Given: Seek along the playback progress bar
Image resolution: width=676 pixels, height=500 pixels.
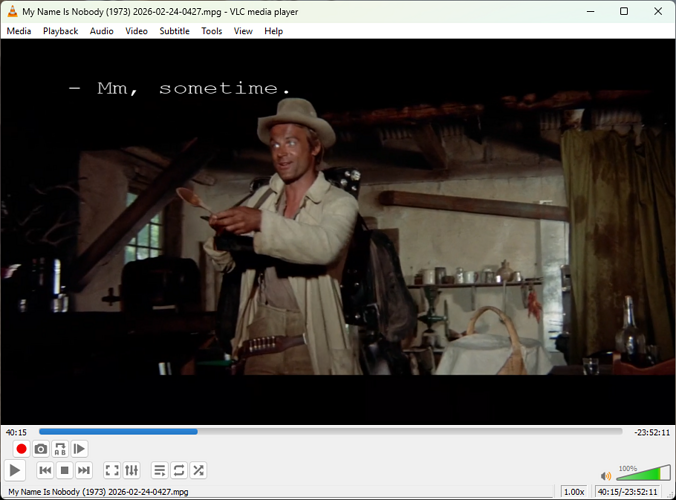Looking at the screenshot, I should [331, 431].
